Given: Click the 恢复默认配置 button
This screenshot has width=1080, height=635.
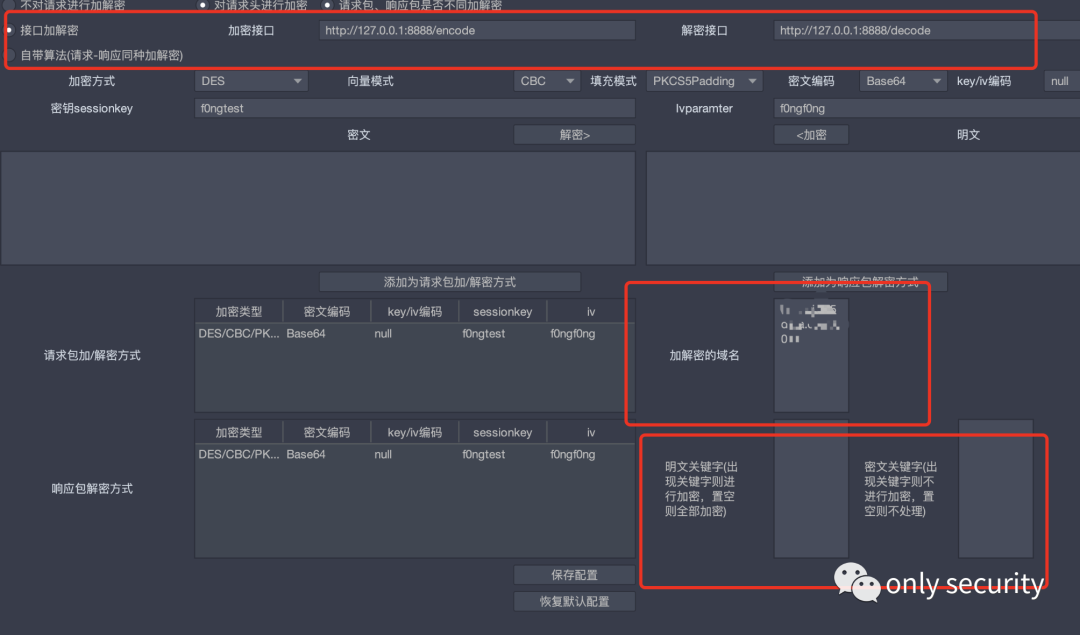Looking at the screenshot, I should coord(574,601).
